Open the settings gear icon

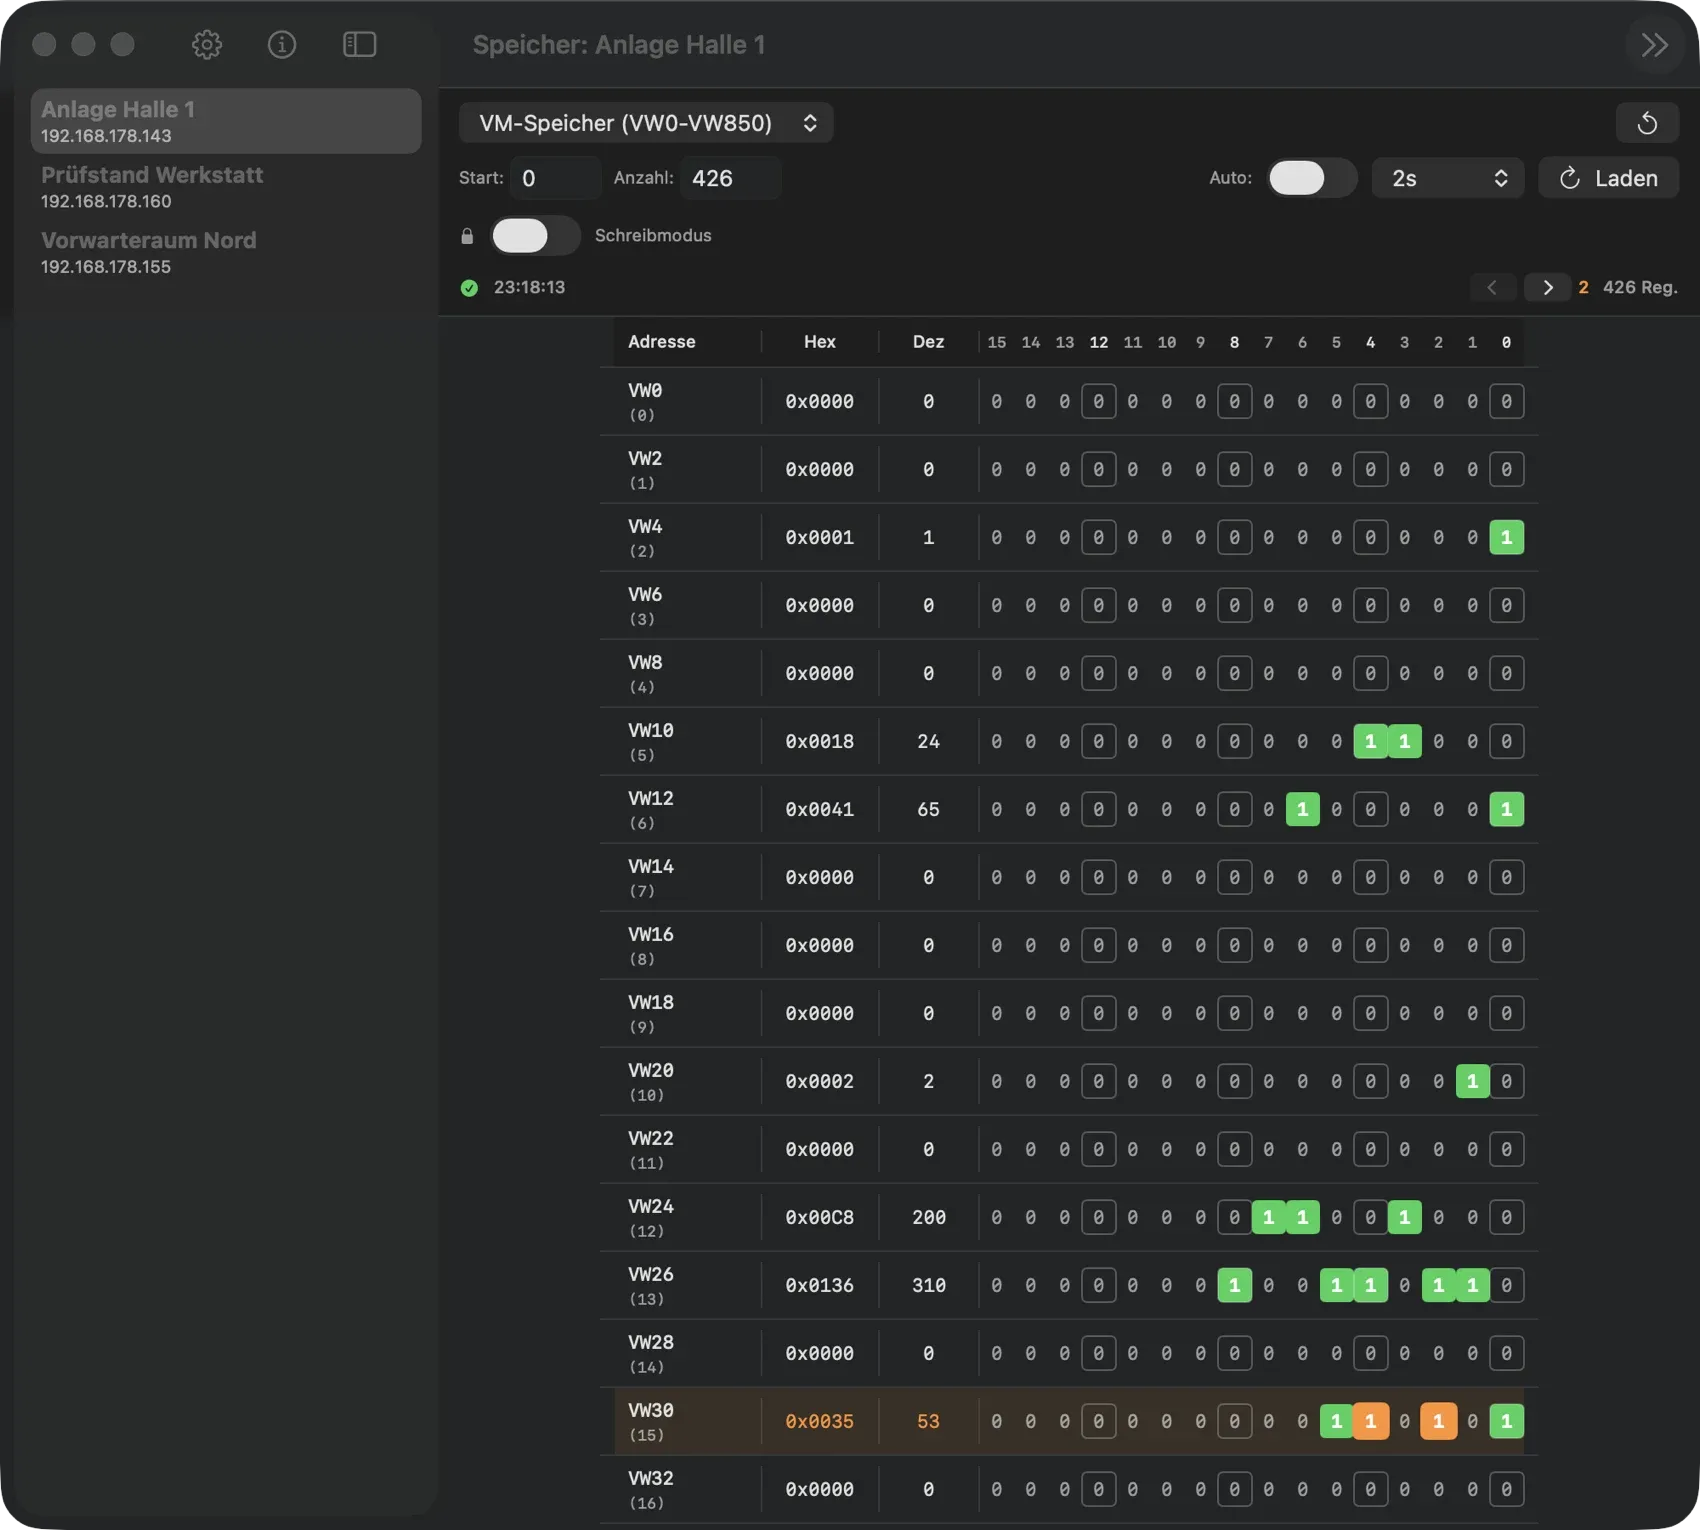click(207, 44)
